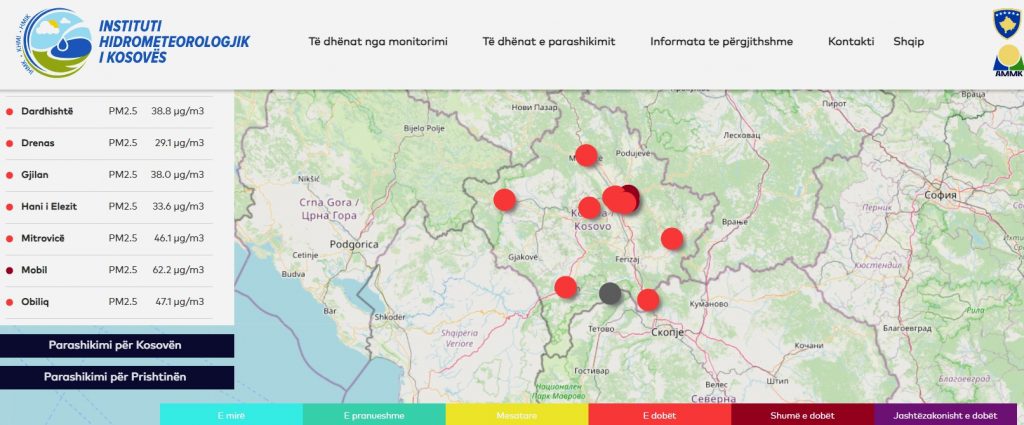Select the red marker near Mitrovica on map

click(587, 155)
